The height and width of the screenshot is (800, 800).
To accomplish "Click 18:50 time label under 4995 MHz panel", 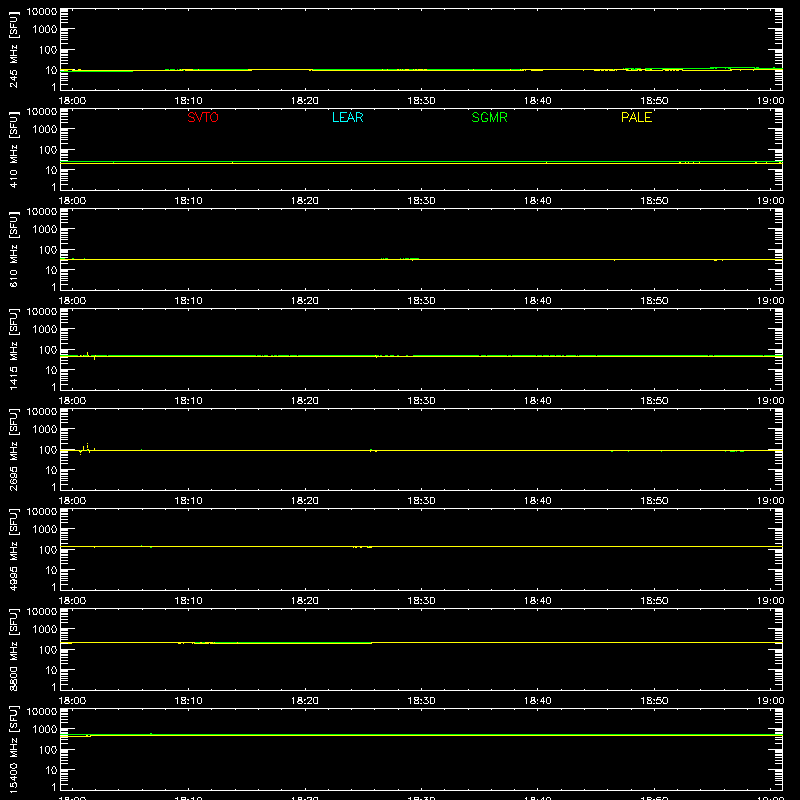I will pos(654,601).
